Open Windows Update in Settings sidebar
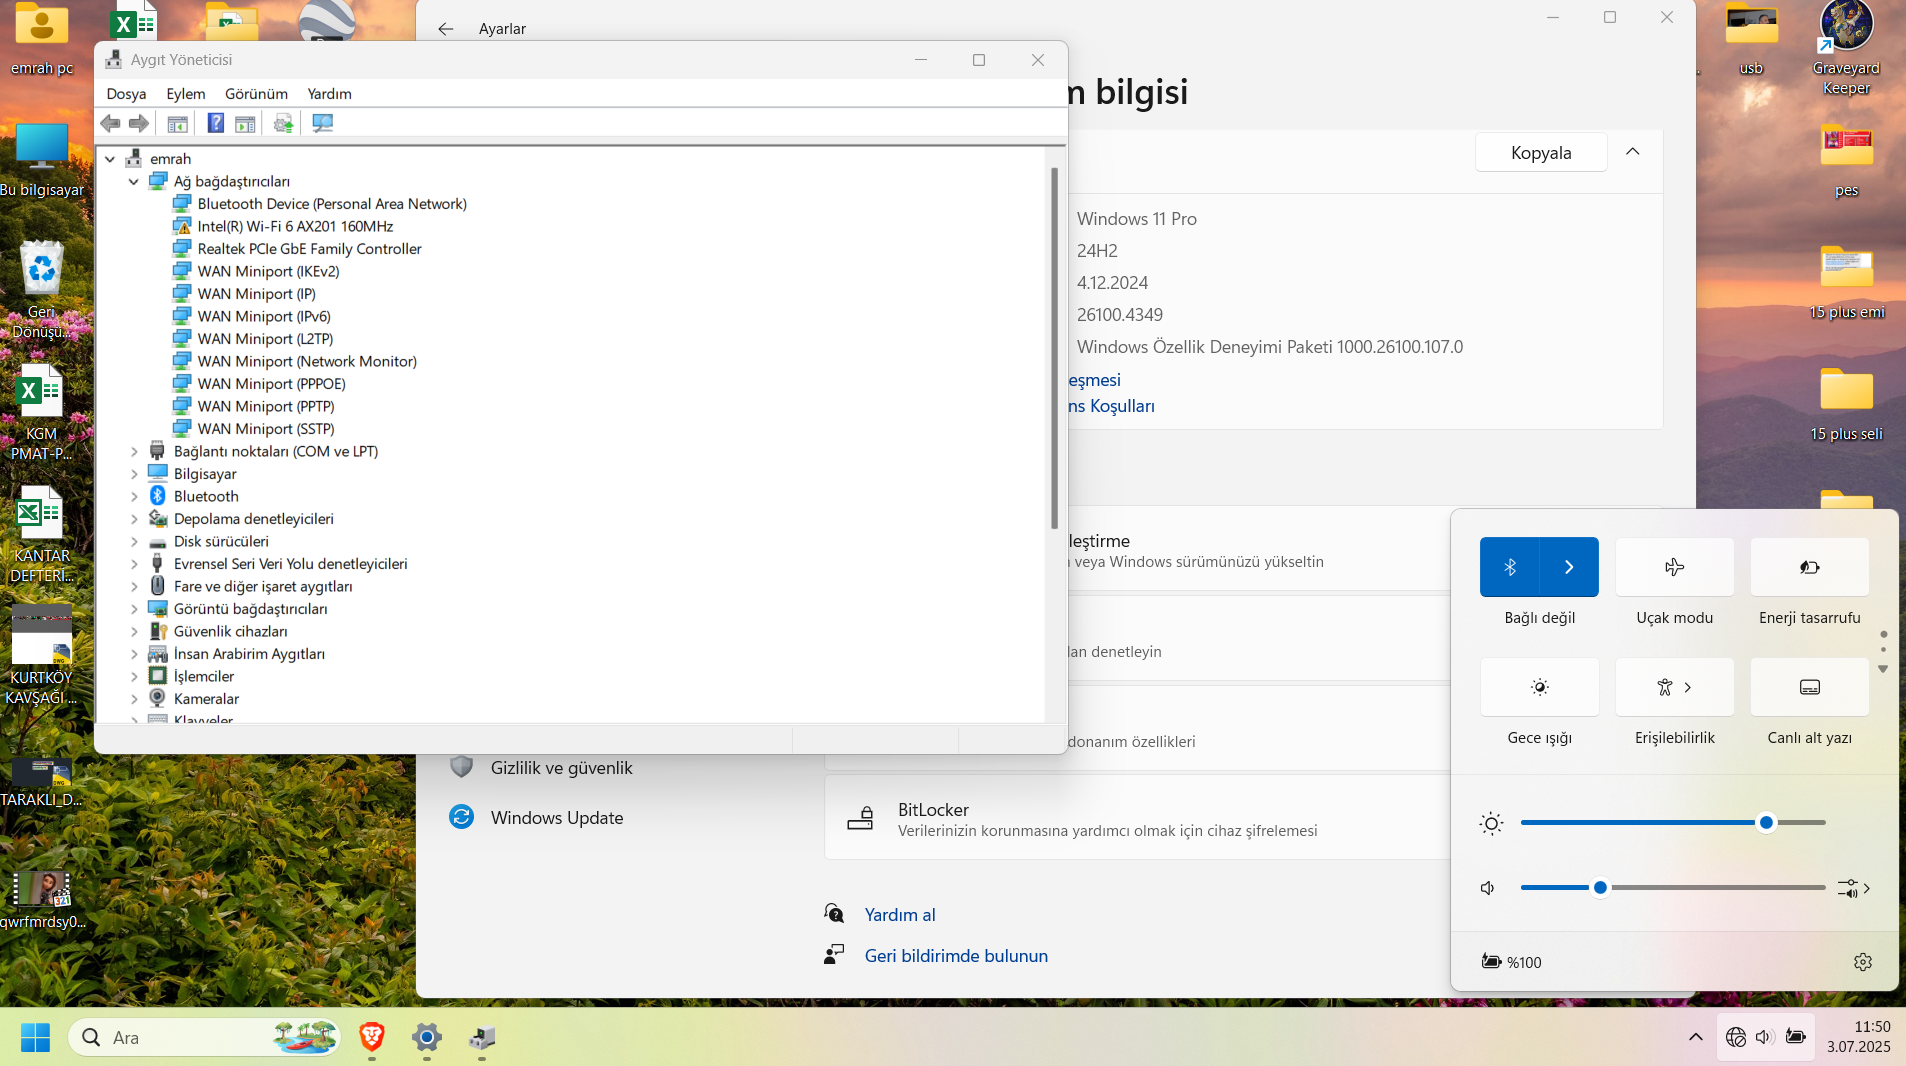Screen dimensions: 1906x1066 coord(557,818)
